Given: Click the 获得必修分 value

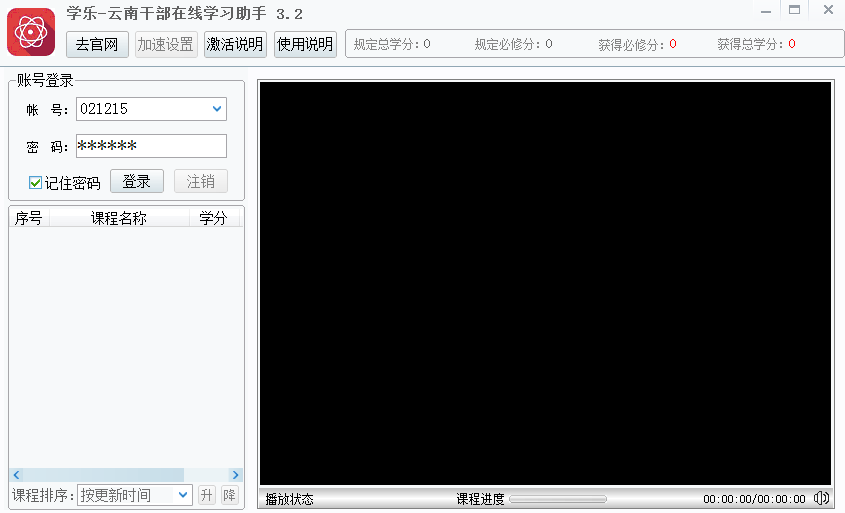Looking at the screenshot, I should [x=673, y=44].
